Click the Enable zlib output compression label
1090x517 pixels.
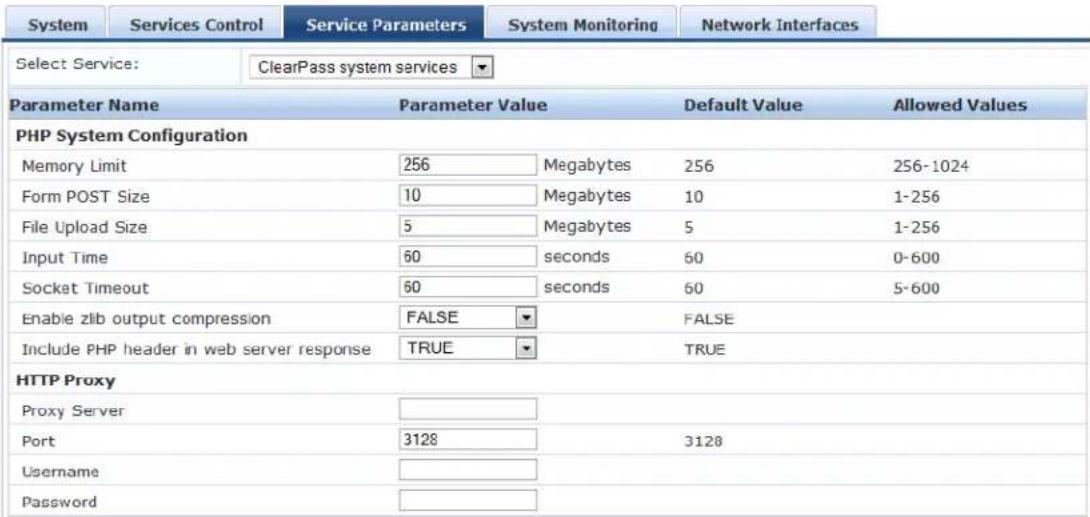[x=146, y=319]
